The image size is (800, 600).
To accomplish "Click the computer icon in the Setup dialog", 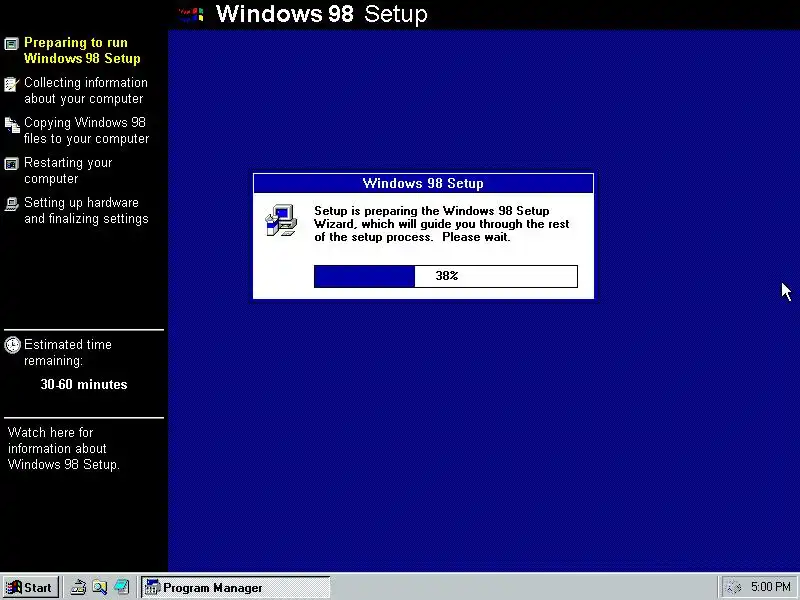I will tap(281, 220).
